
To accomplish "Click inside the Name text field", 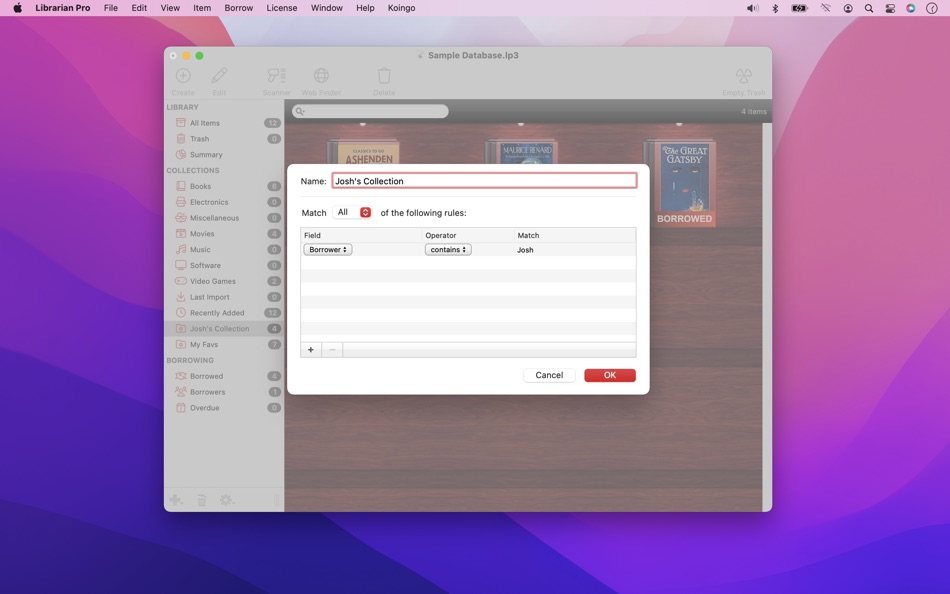I will [x=484, y=181].
